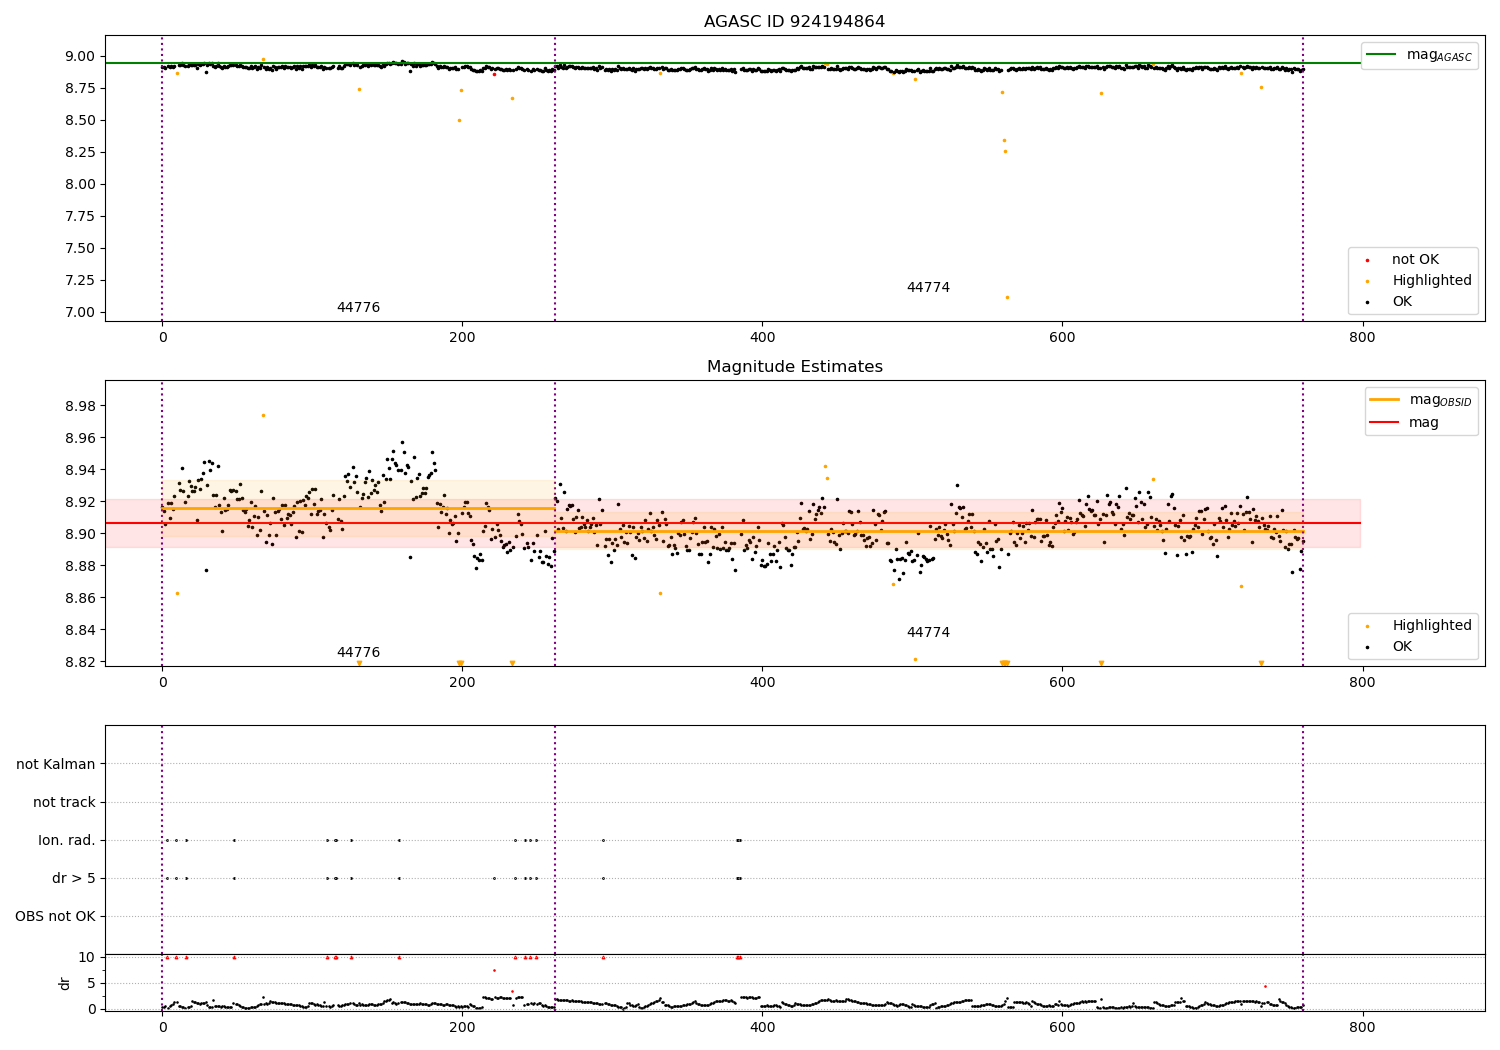This screenshot has height=1050, width=1500.
Task: Click 'Highlighted' in Magnitude Estimates legend
Action: coord(1430,626)
